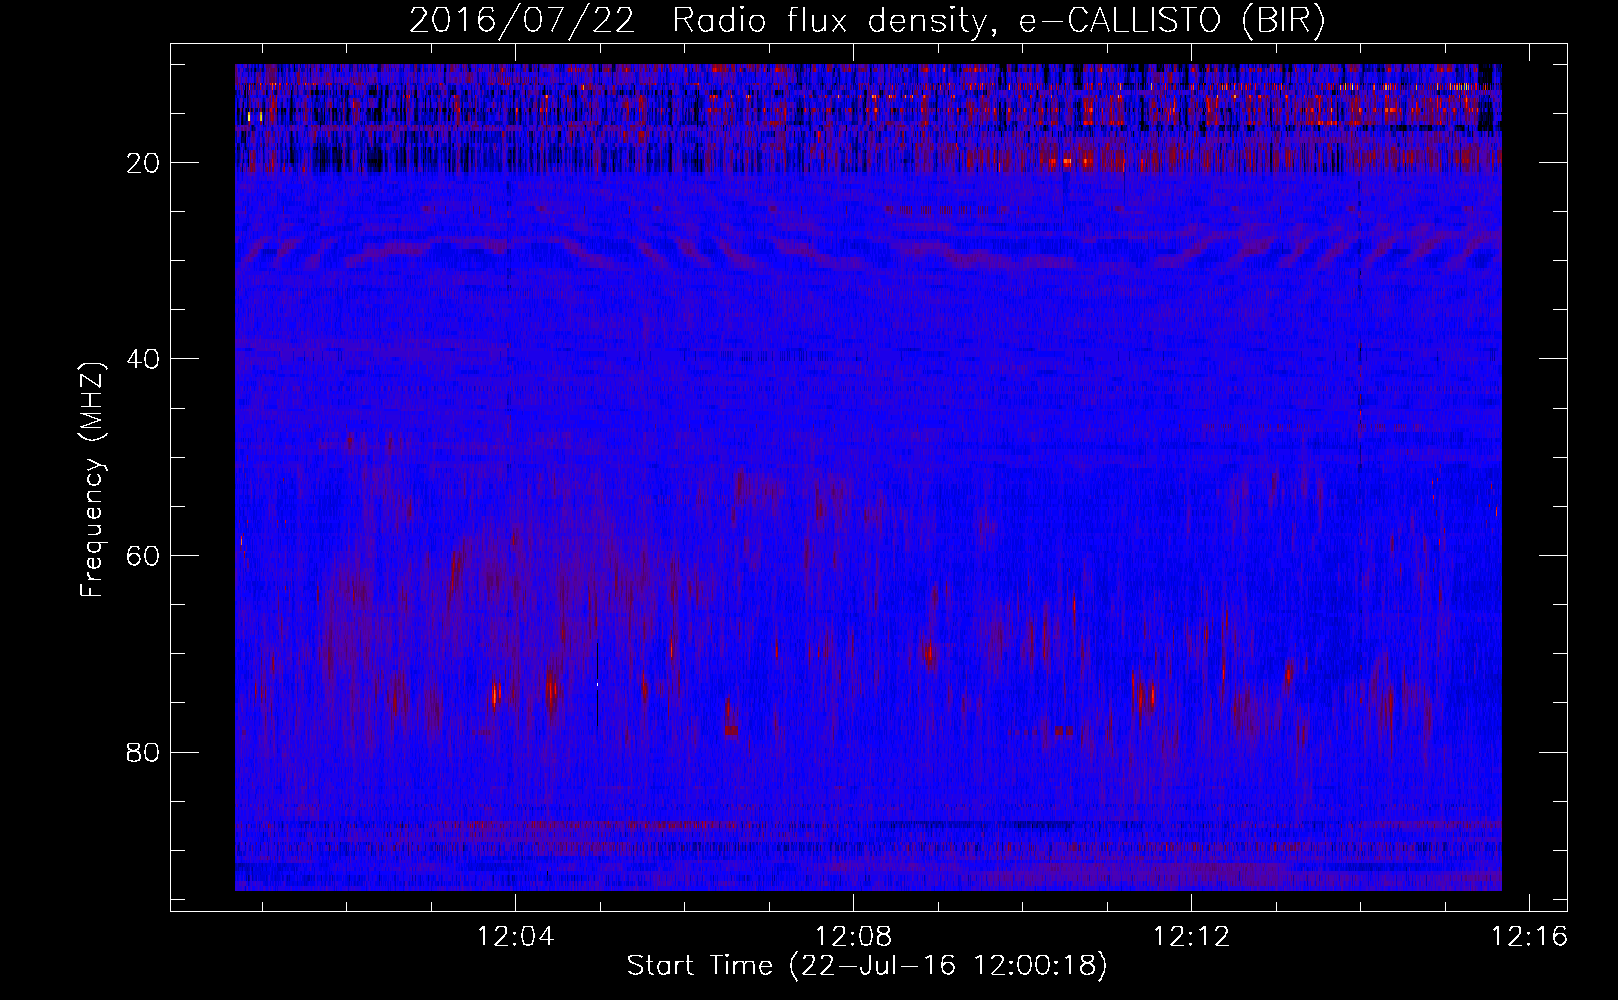Click the 12:08 time tick label
1618x1000 pixels.
[854, 937]
